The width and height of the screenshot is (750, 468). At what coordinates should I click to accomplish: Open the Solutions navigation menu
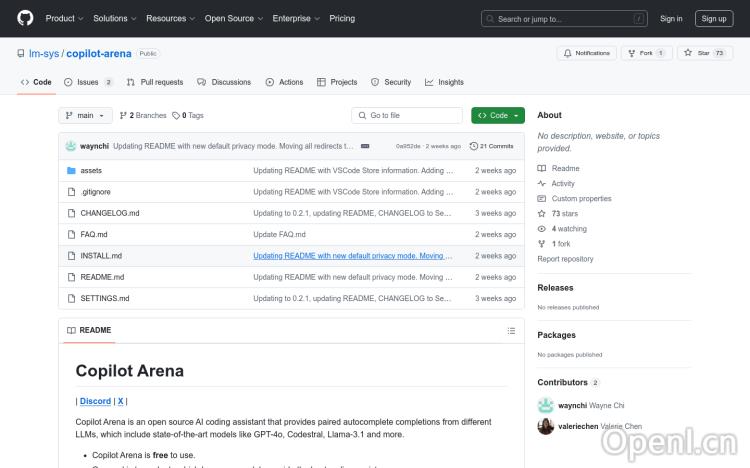coord(114,18)
